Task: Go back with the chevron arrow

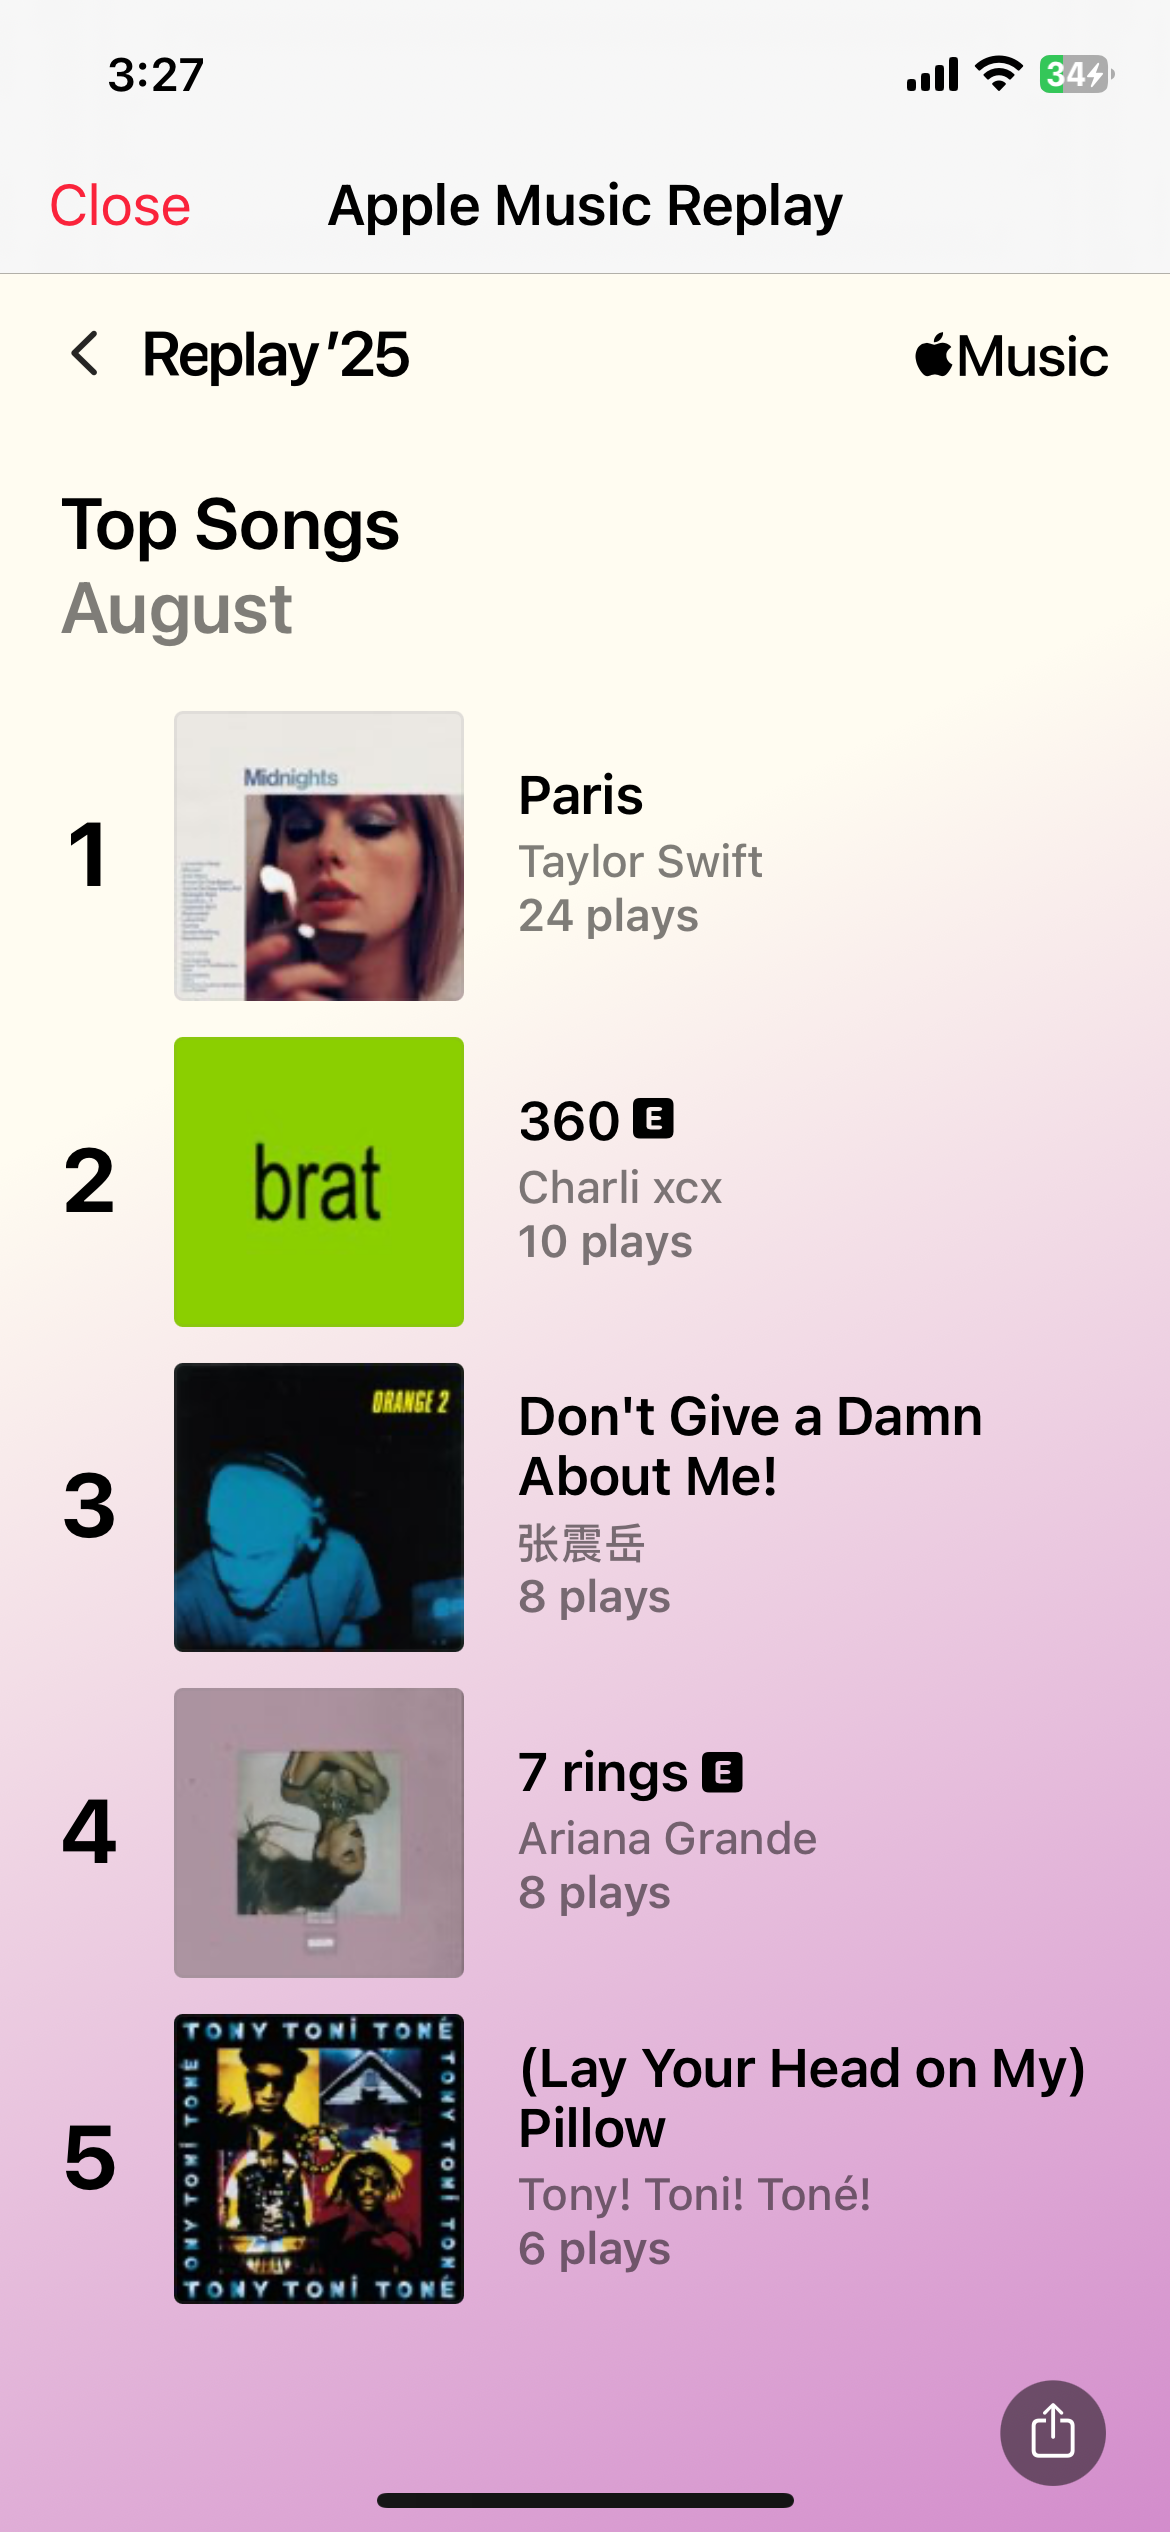Action: 86,354
